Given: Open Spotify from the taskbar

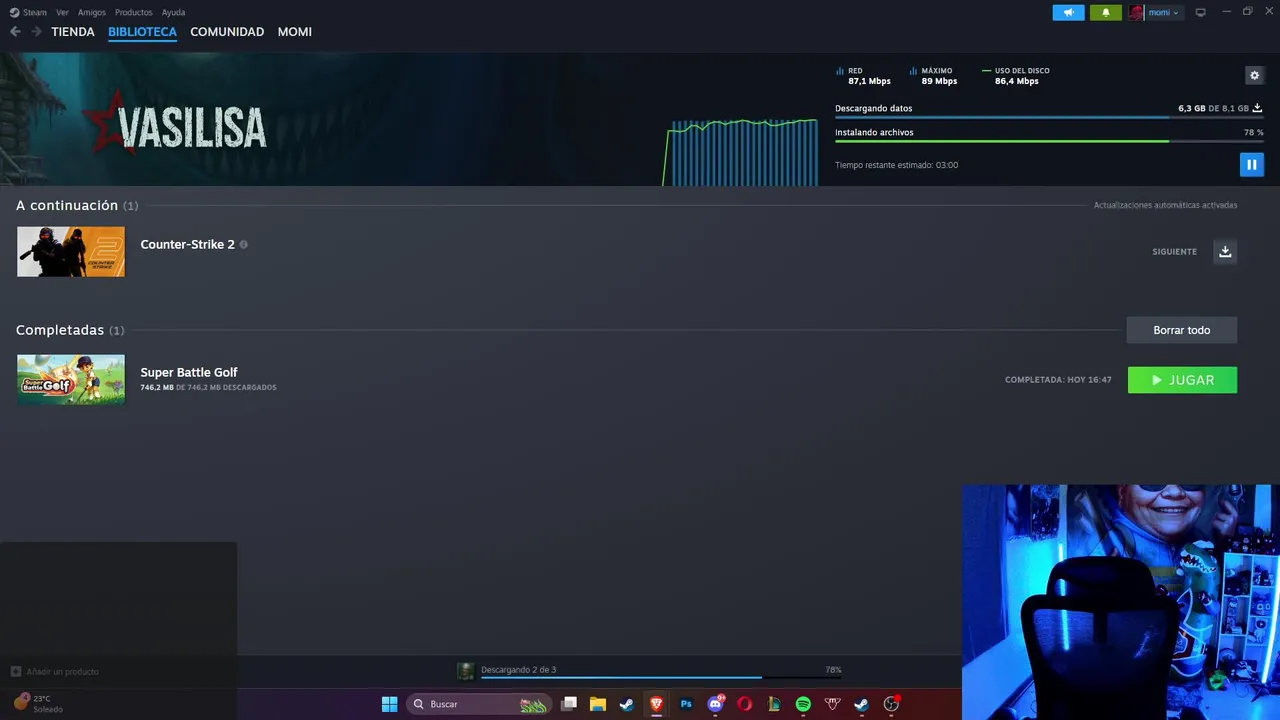Looking at the screenshot, I should click(803, 704).
